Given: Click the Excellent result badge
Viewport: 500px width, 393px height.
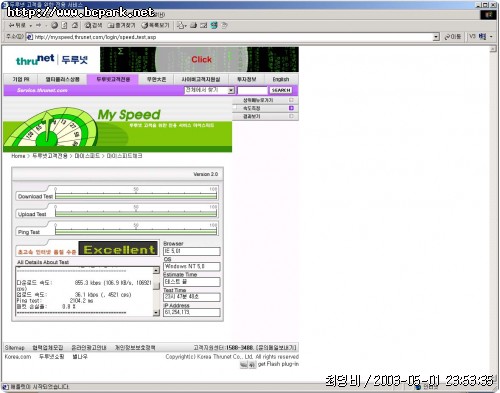Looking at the screenshot, I should (118, 249).
